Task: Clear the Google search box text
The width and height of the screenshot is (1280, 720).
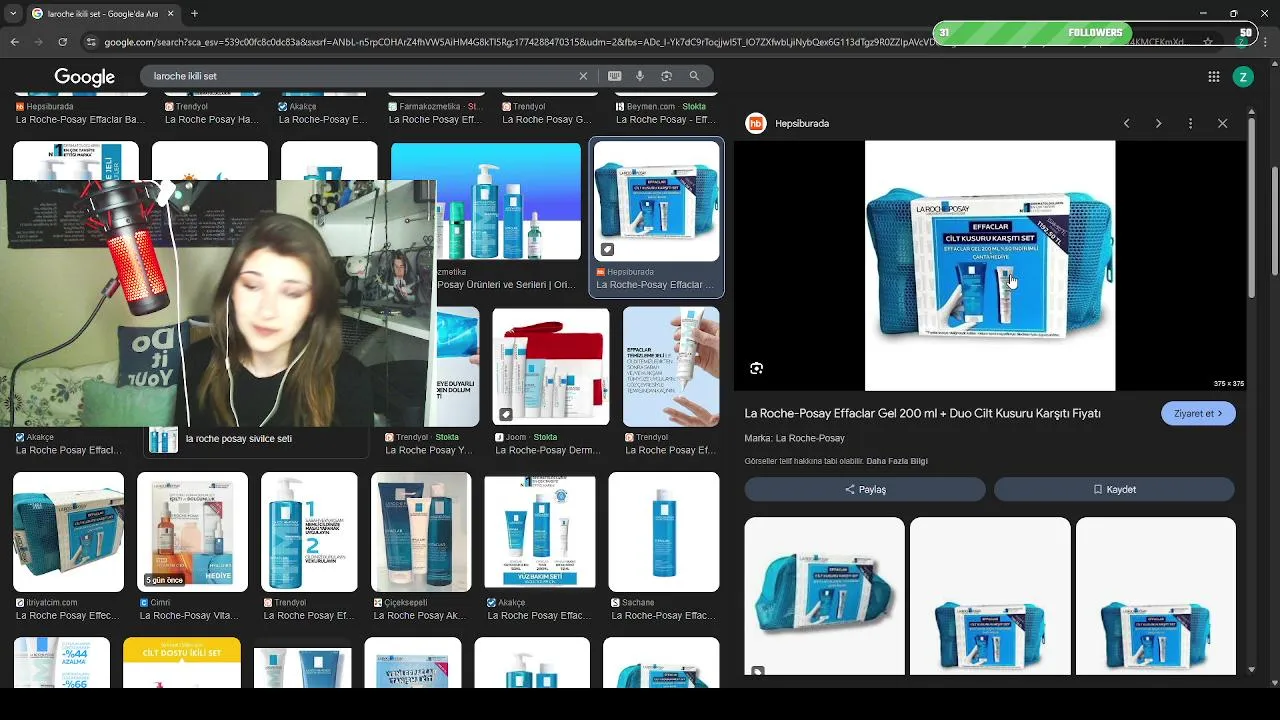Action: (x=583, y=76)
